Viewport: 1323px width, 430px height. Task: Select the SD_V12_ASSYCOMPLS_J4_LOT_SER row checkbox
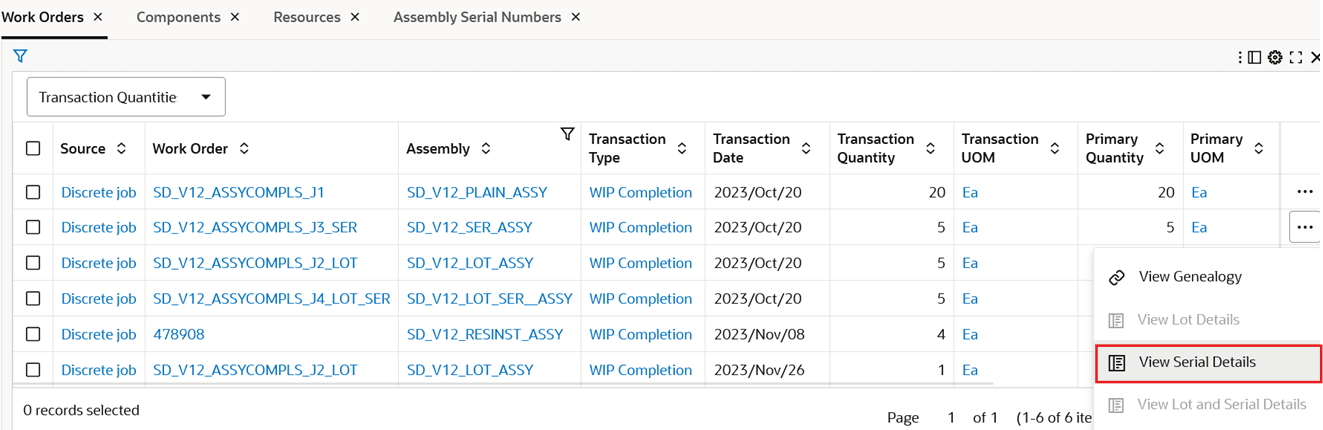click(33, 298)
